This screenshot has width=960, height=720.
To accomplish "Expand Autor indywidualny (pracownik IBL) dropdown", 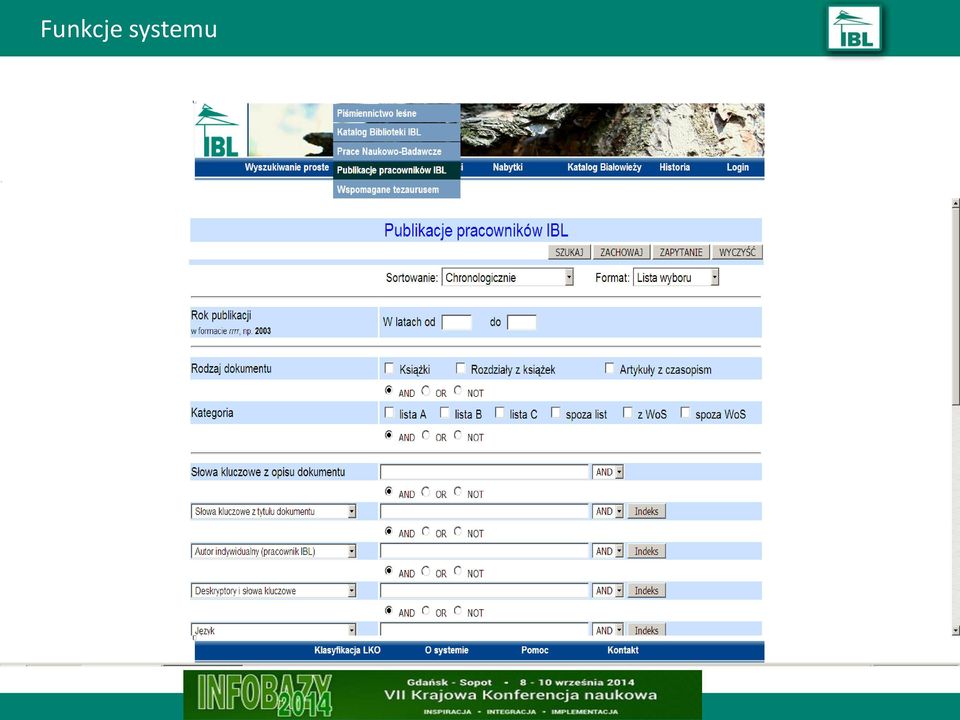I will click(273, 551).
